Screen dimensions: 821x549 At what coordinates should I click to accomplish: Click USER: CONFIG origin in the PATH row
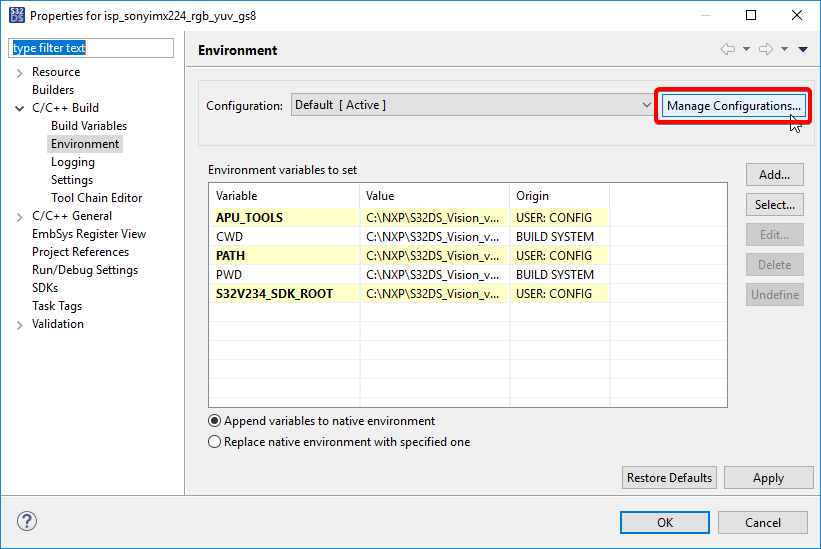(553, 255)
